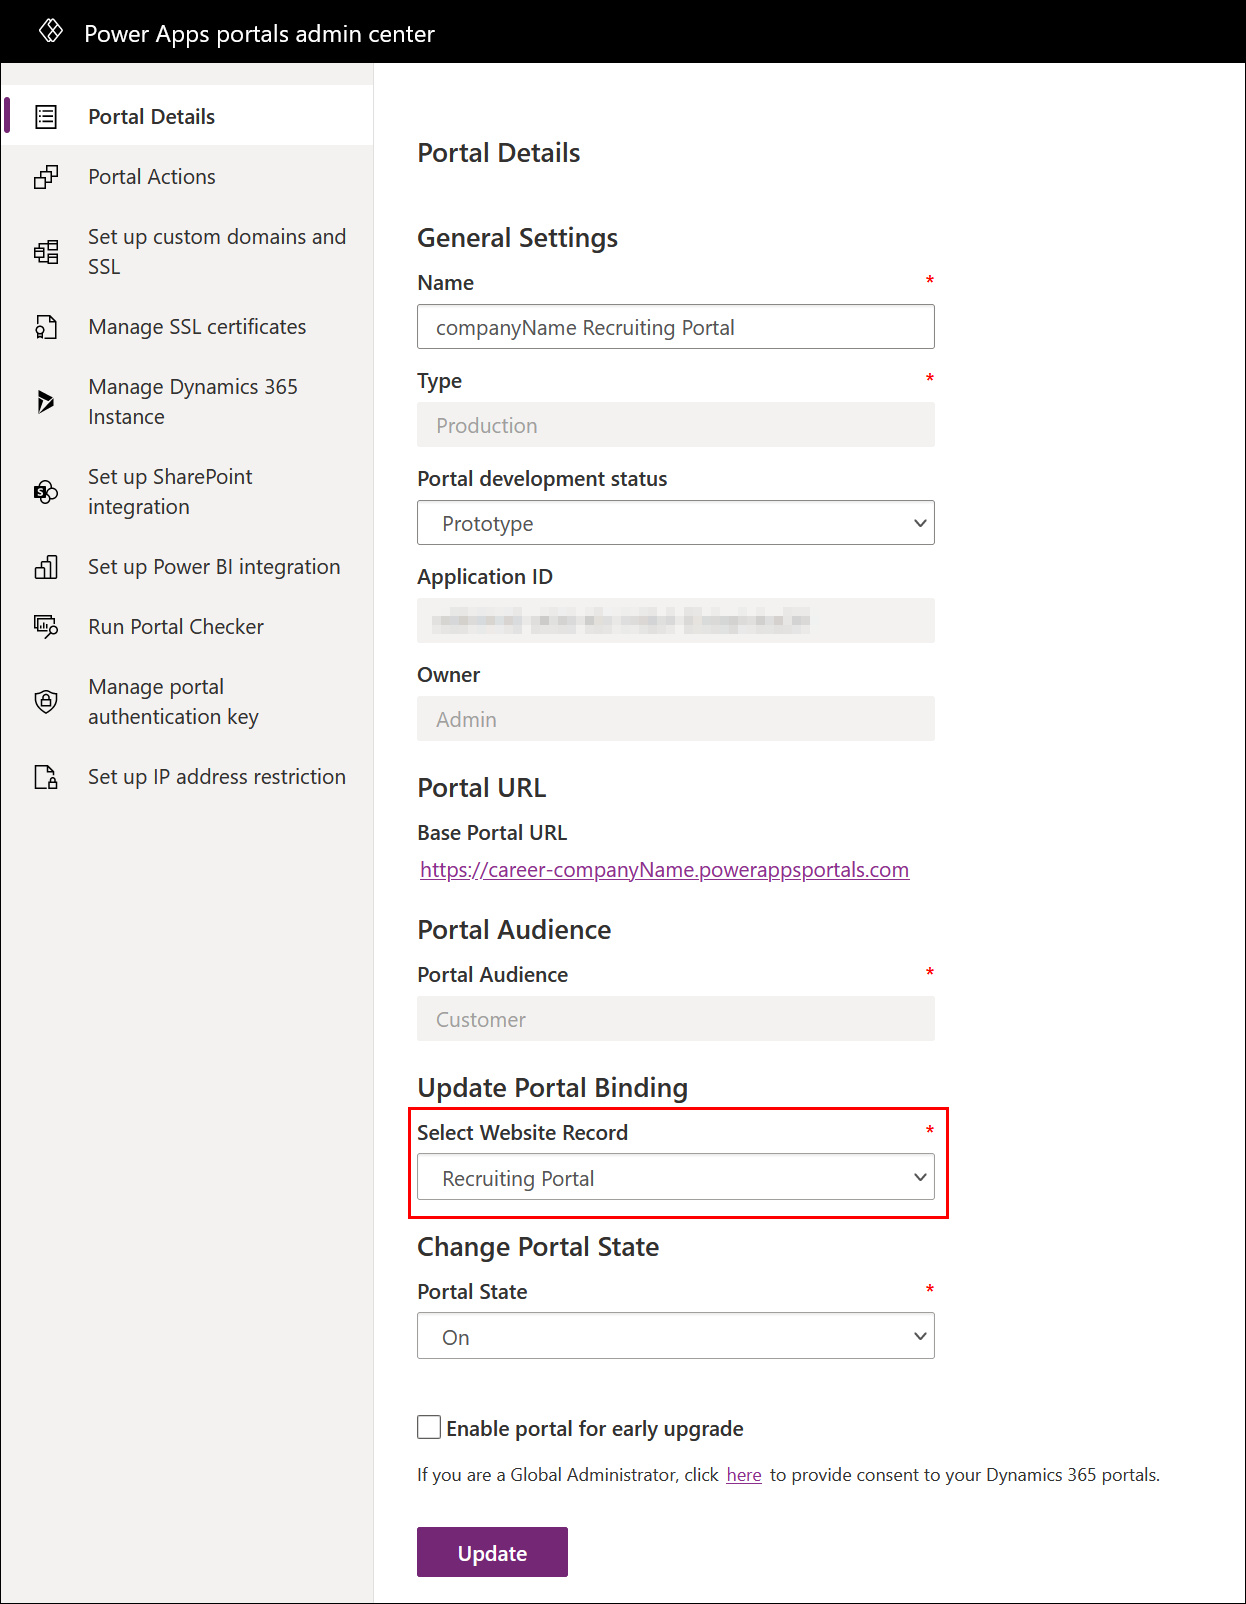
Task: Expand the Portal development status dropdown
Action: (x=676, y=523)
